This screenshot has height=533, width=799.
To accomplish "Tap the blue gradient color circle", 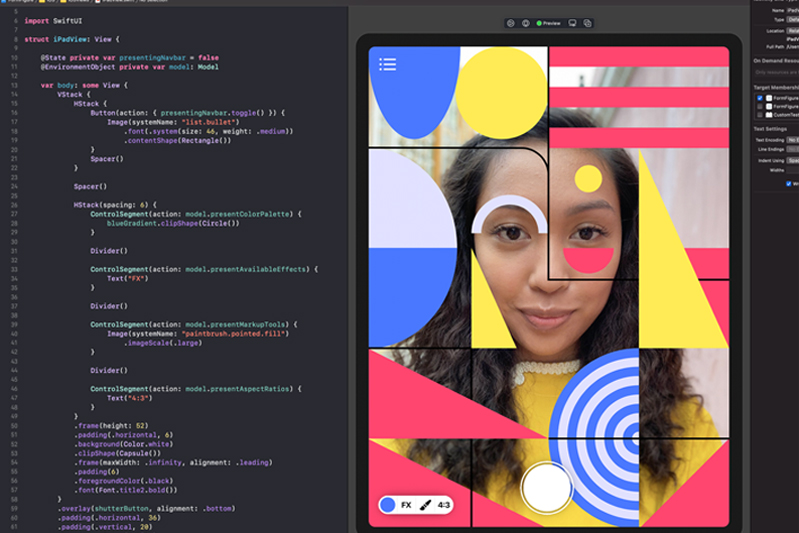I will pos(388,505).
